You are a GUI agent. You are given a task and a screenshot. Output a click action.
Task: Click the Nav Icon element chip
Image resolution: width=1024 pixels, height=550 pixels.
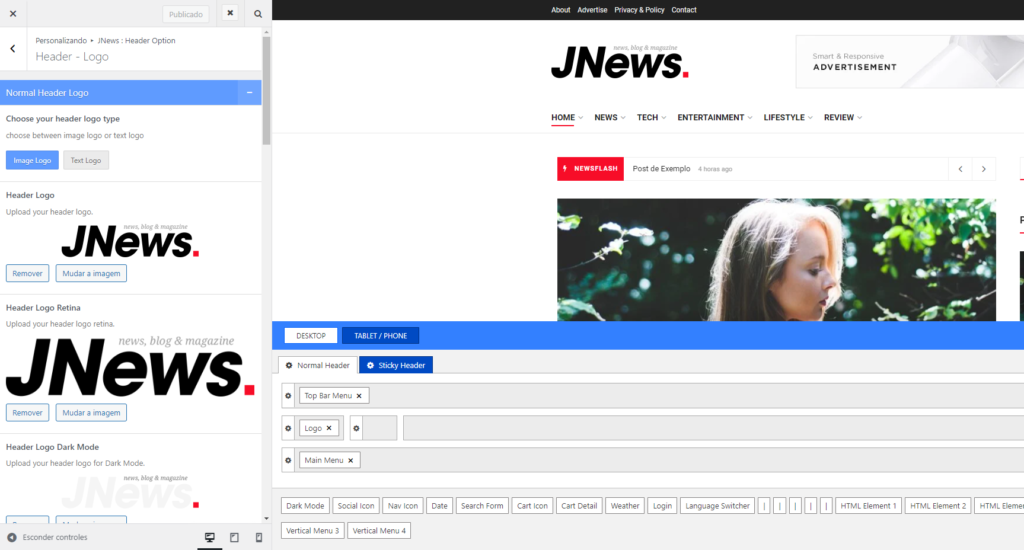403,506
